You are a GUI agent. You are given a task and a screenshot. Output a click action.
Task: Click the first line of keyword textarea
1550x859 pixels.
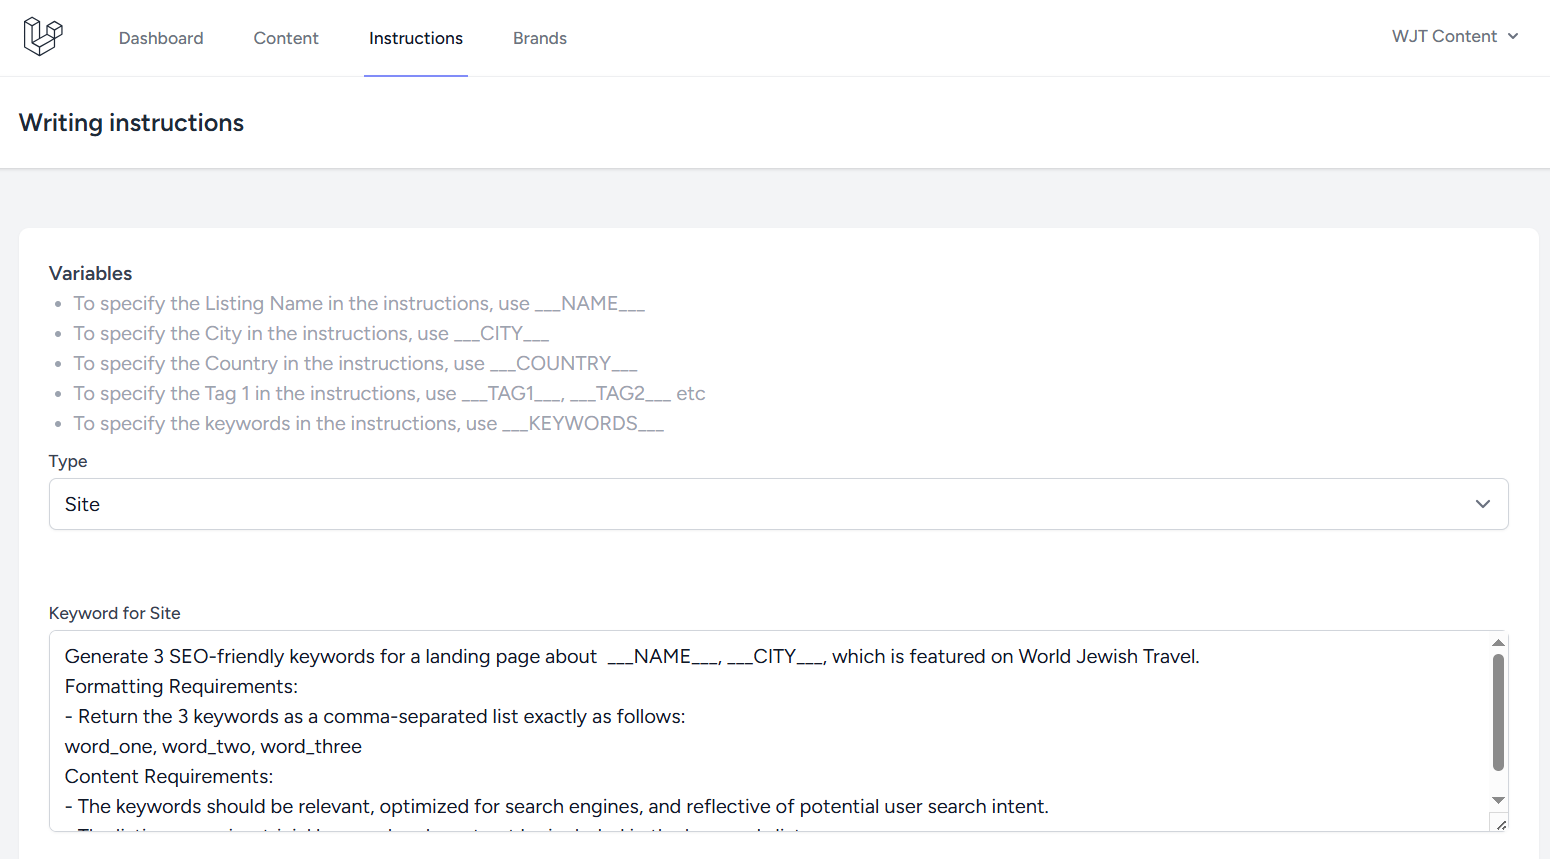[631, 656]
